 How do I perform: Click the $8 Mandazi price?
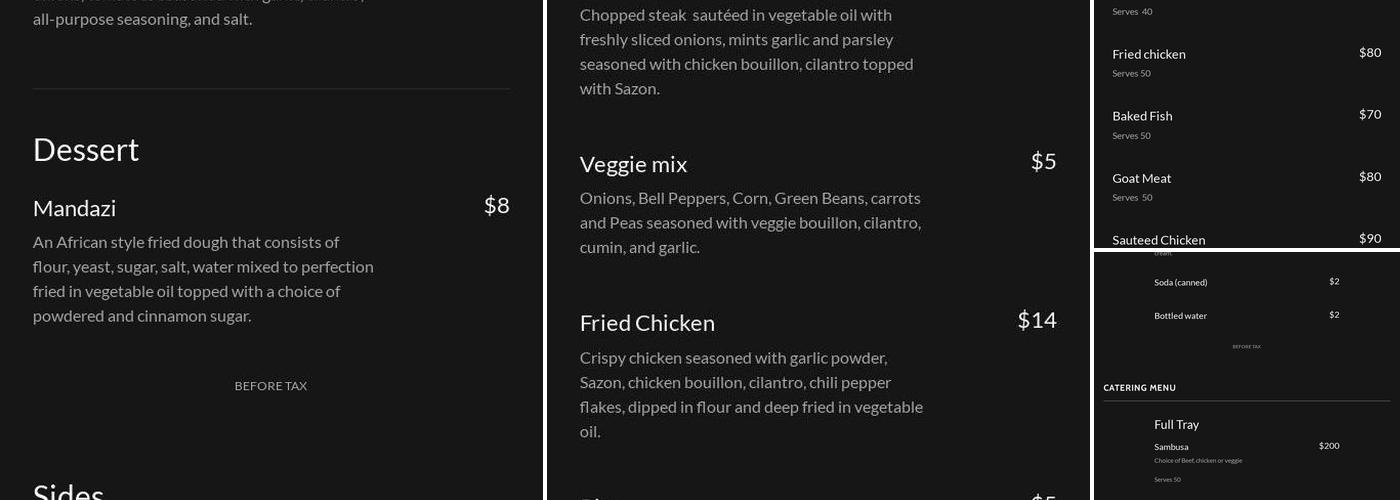coord(496,205)
